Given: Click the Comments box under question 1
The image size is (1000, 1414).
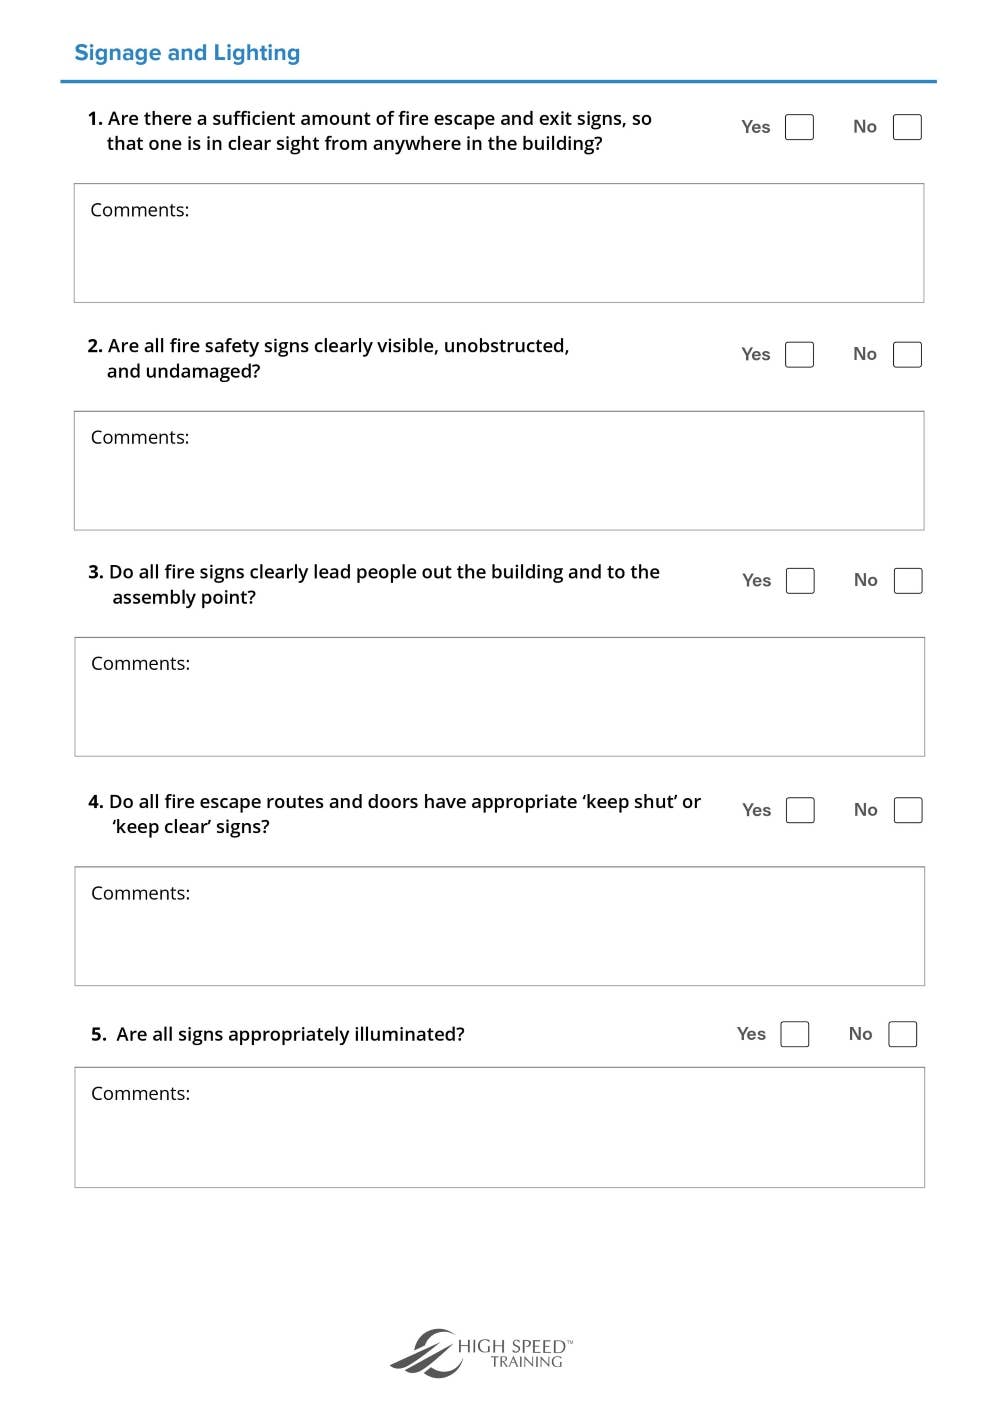Looking at the screenshot, I should click(499, 243).
